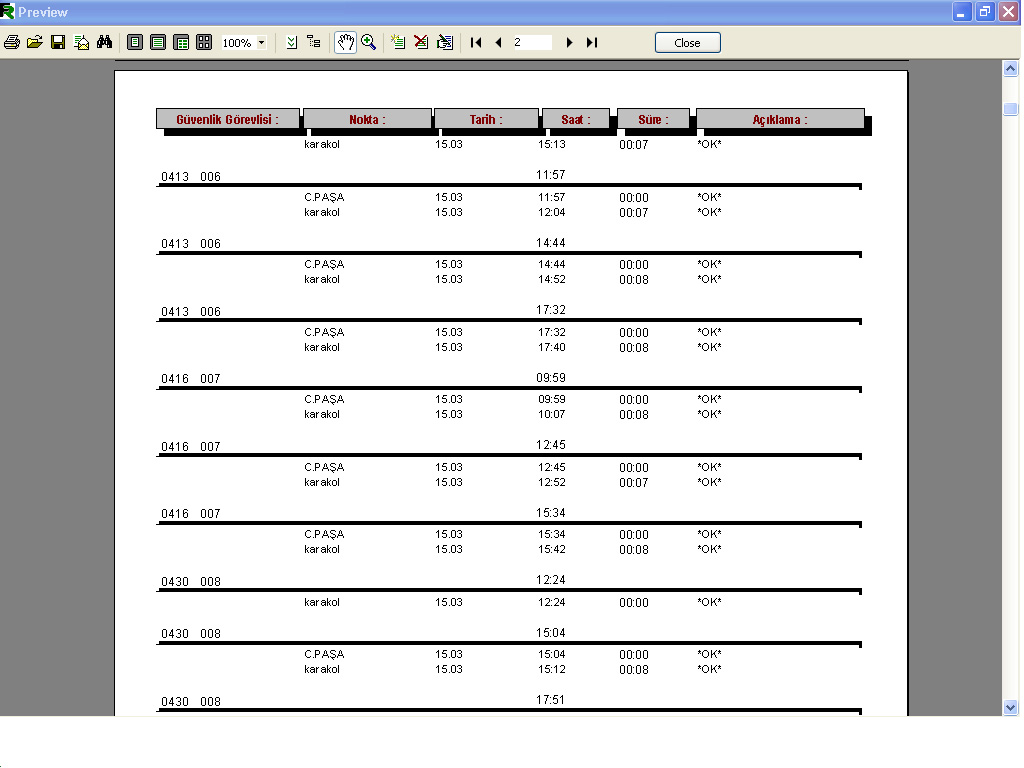Jump to the last page
The image size is (1024, 768).
click(592, 42)
